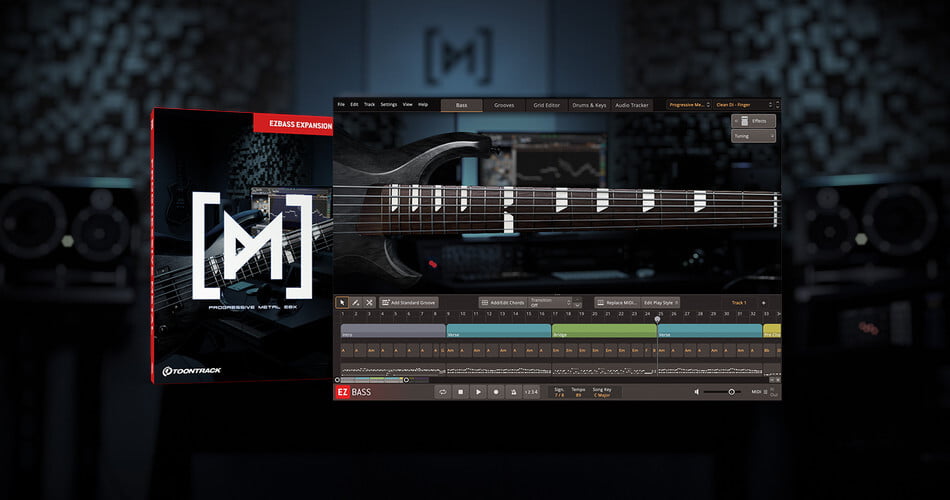
Task: Select the pencil draw tool
Action: (x=356, y=302)
